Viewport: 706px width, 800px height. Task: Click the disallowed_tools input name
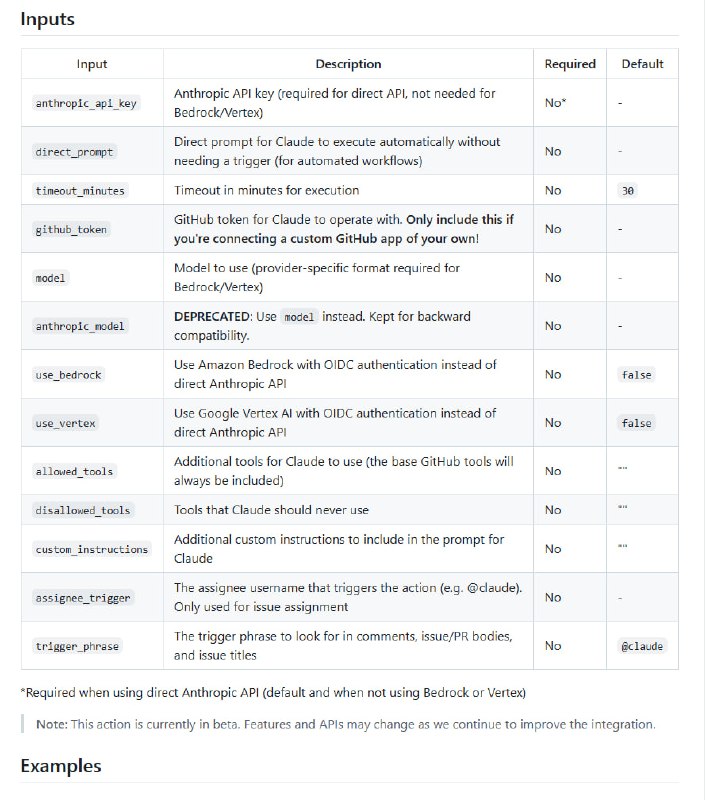pyautogui.click(x=83, y=510)
